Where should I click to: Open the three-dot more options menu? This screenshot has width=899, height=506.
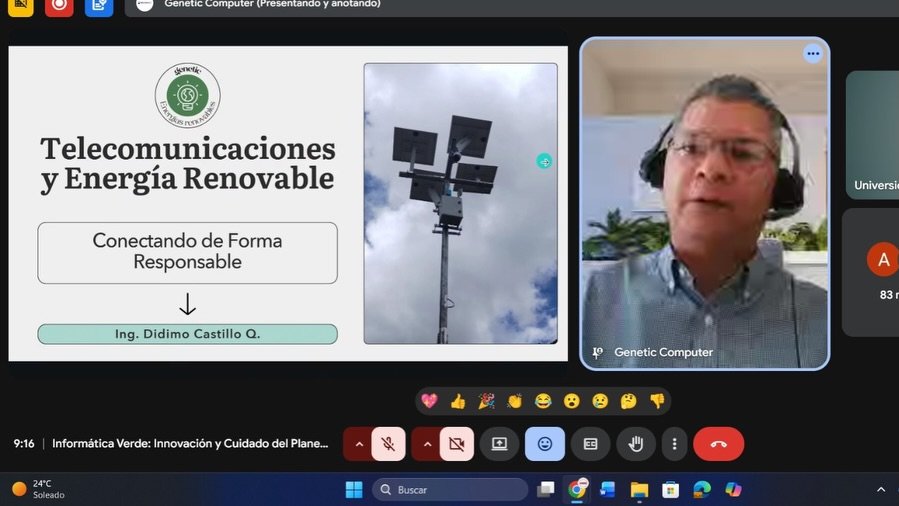pos(675,444)
